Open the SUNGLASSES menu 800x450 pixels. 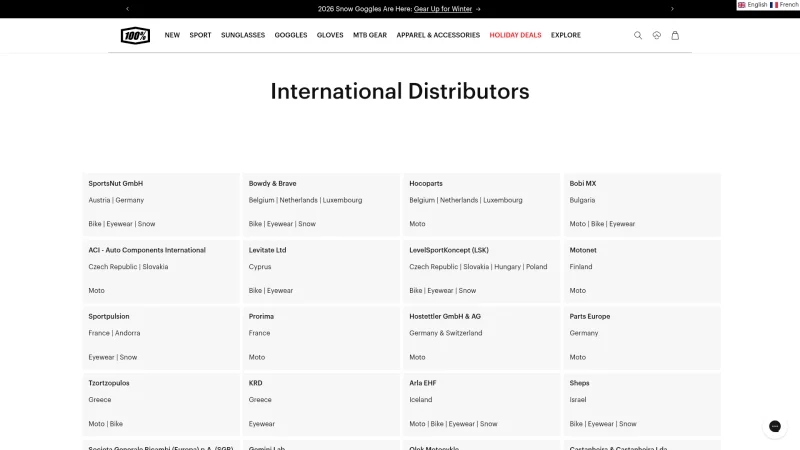coord(243,35)
